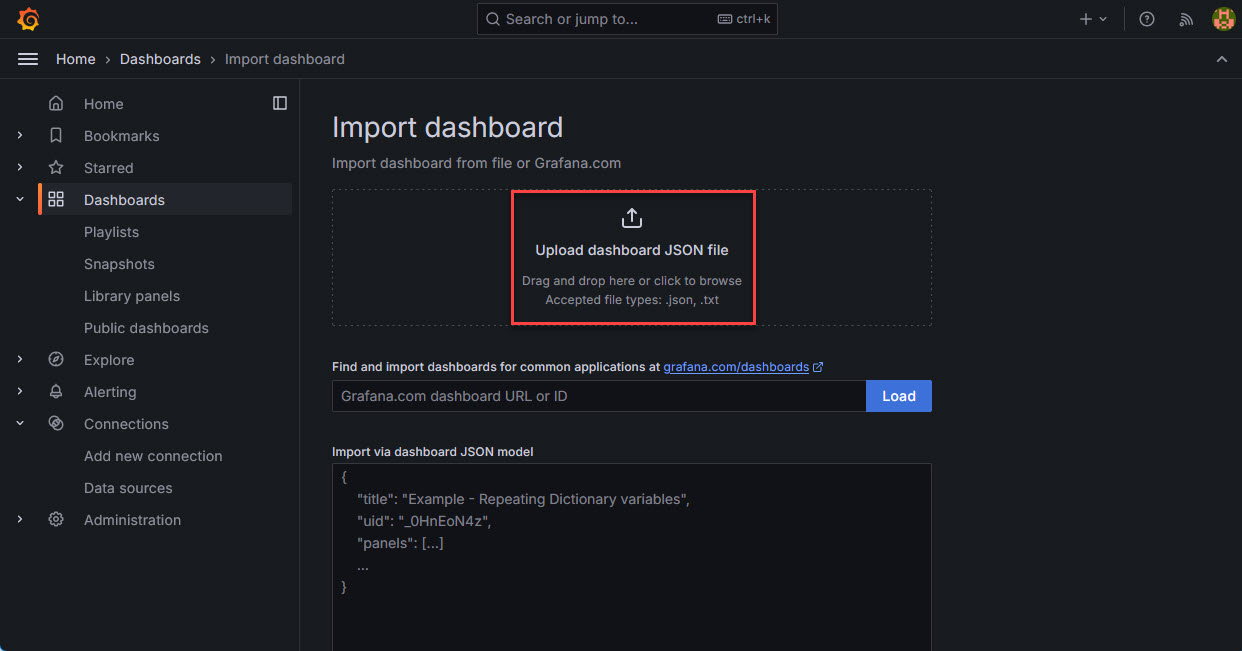The image size is (1242, 651).
Task: Open the plus create-new dropdown
Action: 1094,18
